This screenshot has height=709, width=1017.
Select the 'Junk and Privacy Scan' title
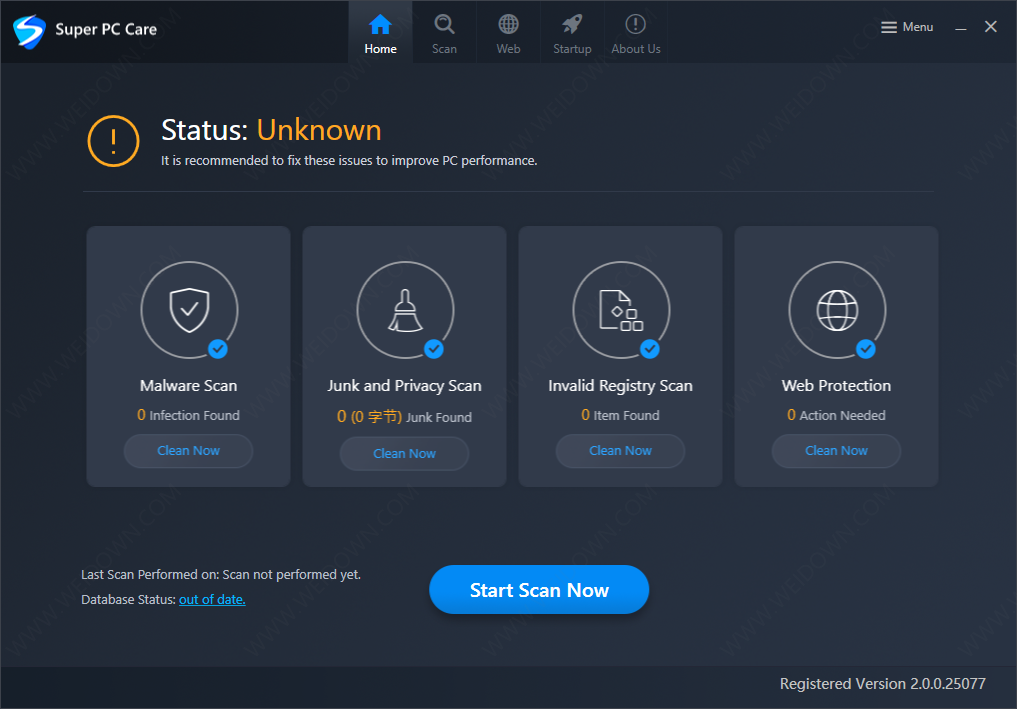404,386
